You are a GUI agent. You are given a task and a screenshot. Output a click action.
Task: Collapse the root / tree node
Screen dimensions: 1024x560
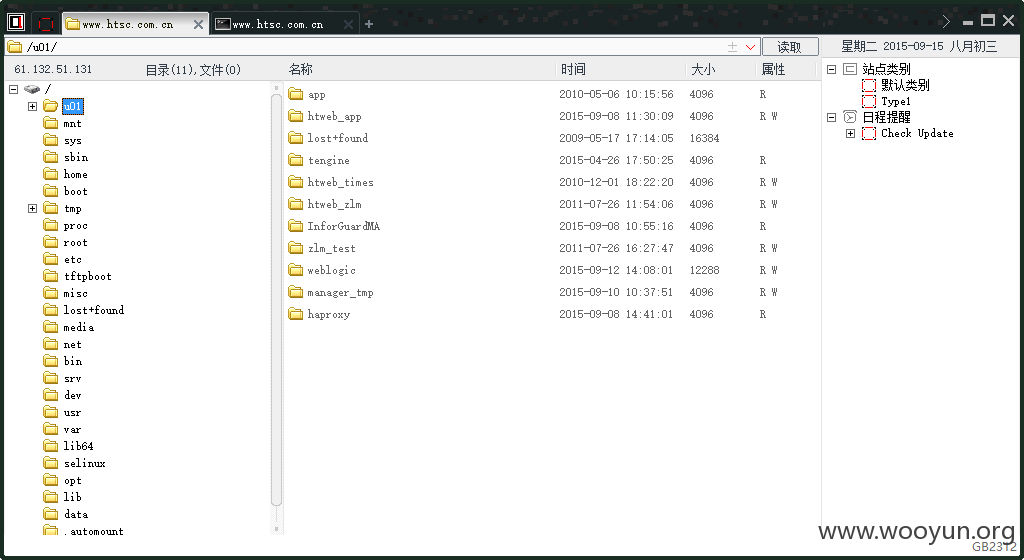tap(14, 89)
